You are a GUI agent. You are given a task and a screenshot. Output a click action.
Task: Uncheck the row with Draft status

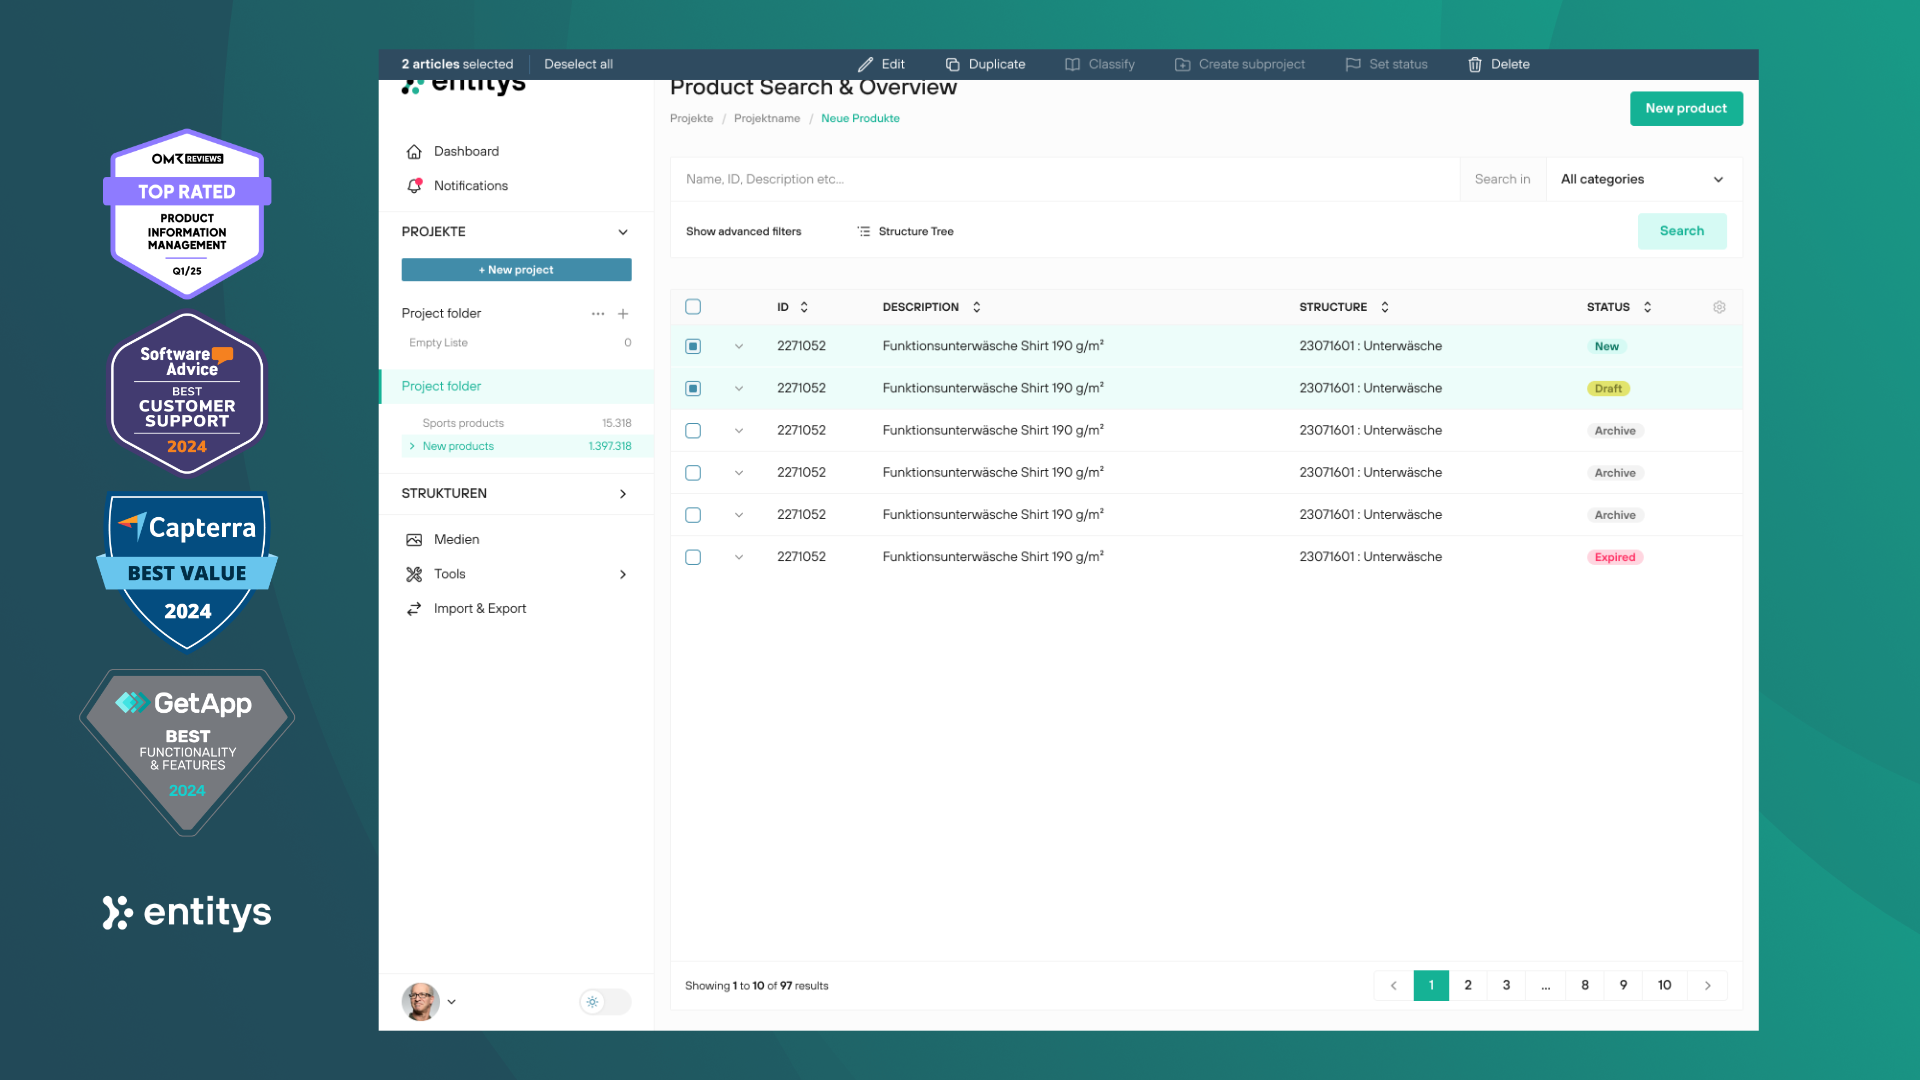[693, 388]
